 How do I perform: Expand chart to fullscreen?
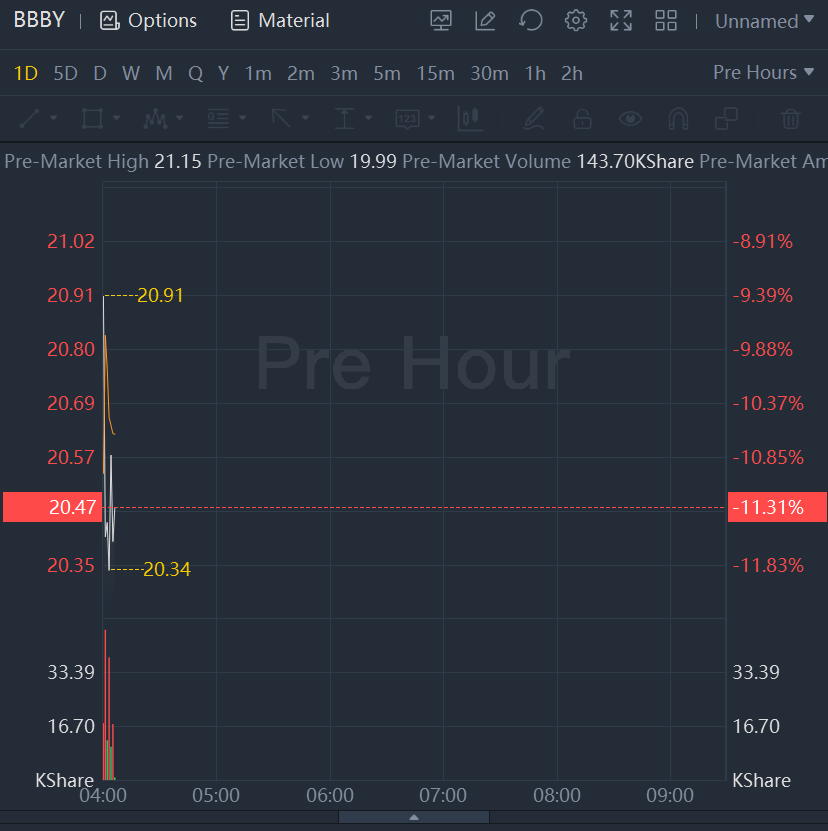[x=621, y=21]
